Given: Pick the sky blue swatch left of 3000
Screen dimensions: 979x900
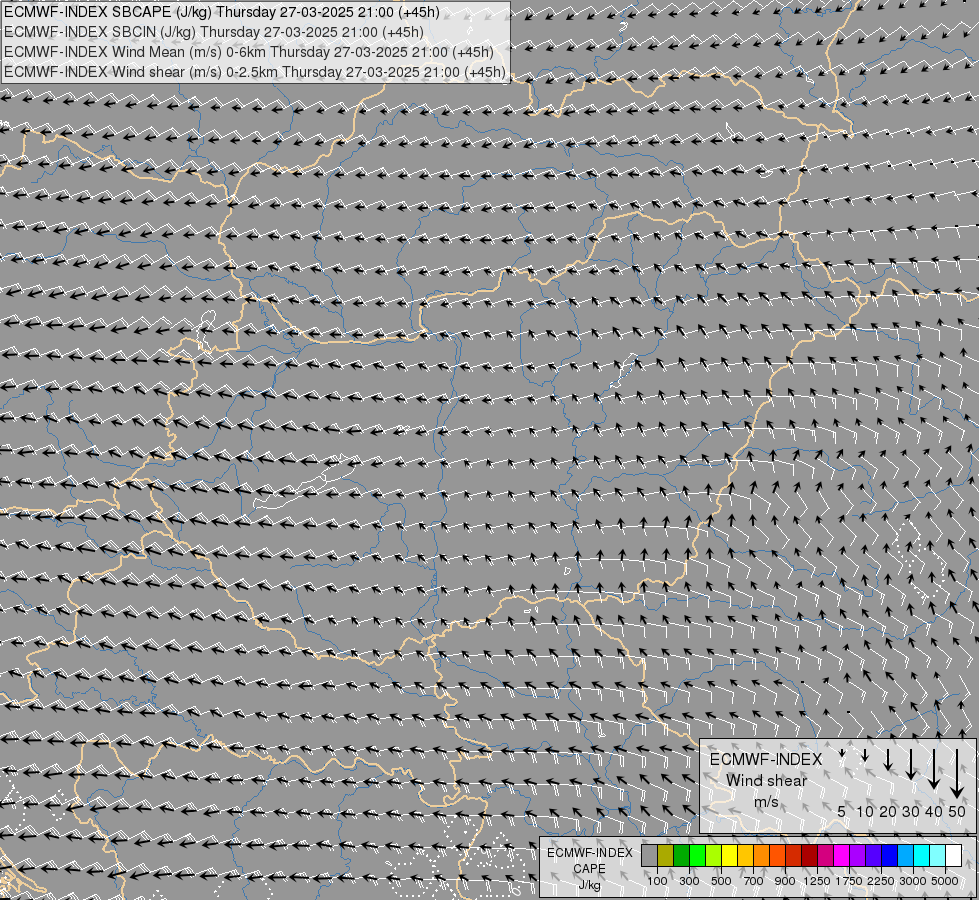Looking at the screenshot, I should tap(905, 855).
